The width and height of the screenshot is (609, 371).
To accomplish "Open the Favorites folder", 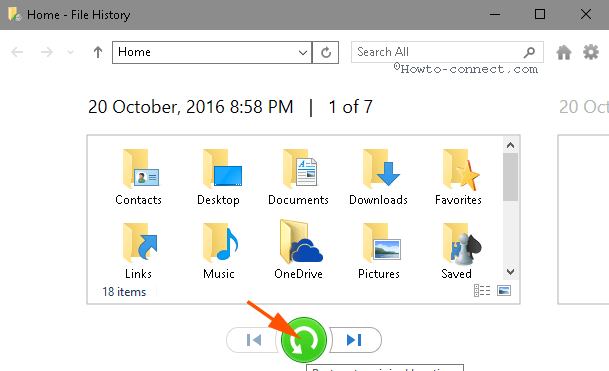I will (x=458, y=177).
